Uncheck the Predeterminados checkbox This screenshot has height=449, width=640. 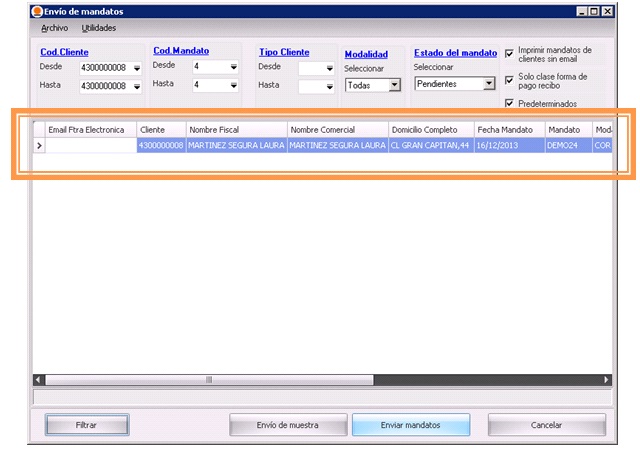(510, 103)
